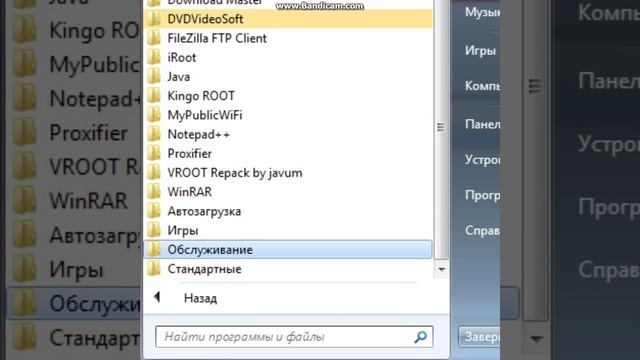
Task: Click the Завершение работы shutdown button
Action: click(480, 337)
